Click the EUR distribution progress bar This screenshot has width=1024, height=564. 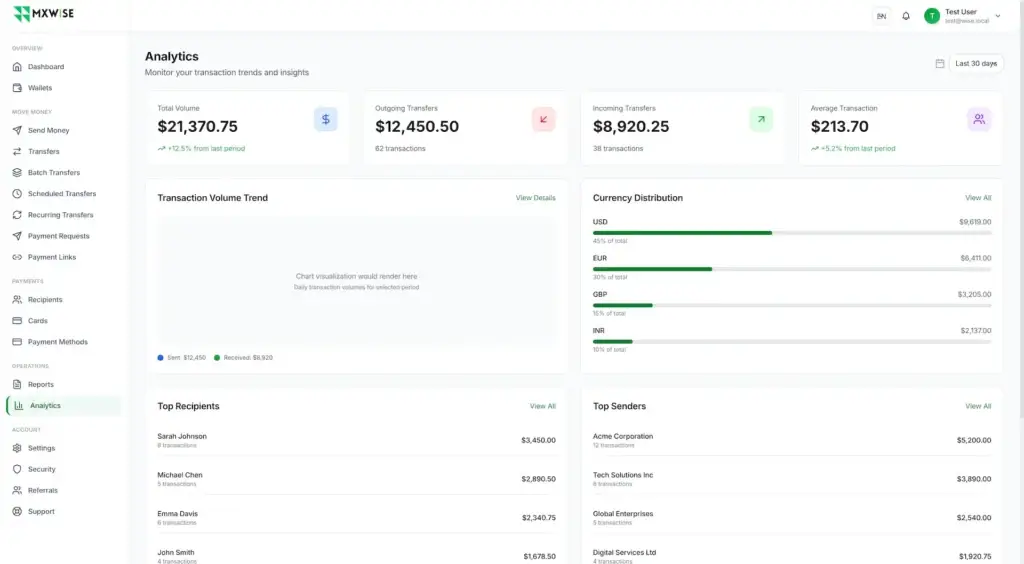click(x=792, y=269)
